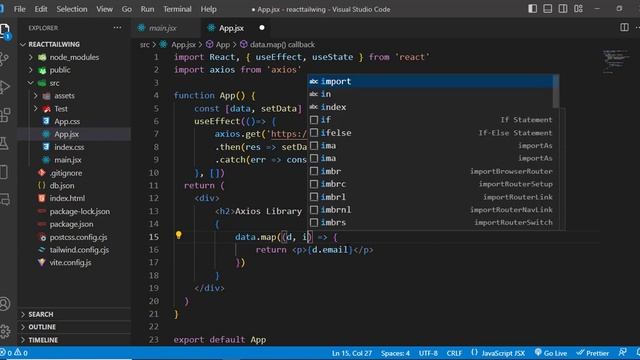Open the Selection menu
Viewport: 640px width, 360px height.
pyautogui.click(x=72, y=9)
